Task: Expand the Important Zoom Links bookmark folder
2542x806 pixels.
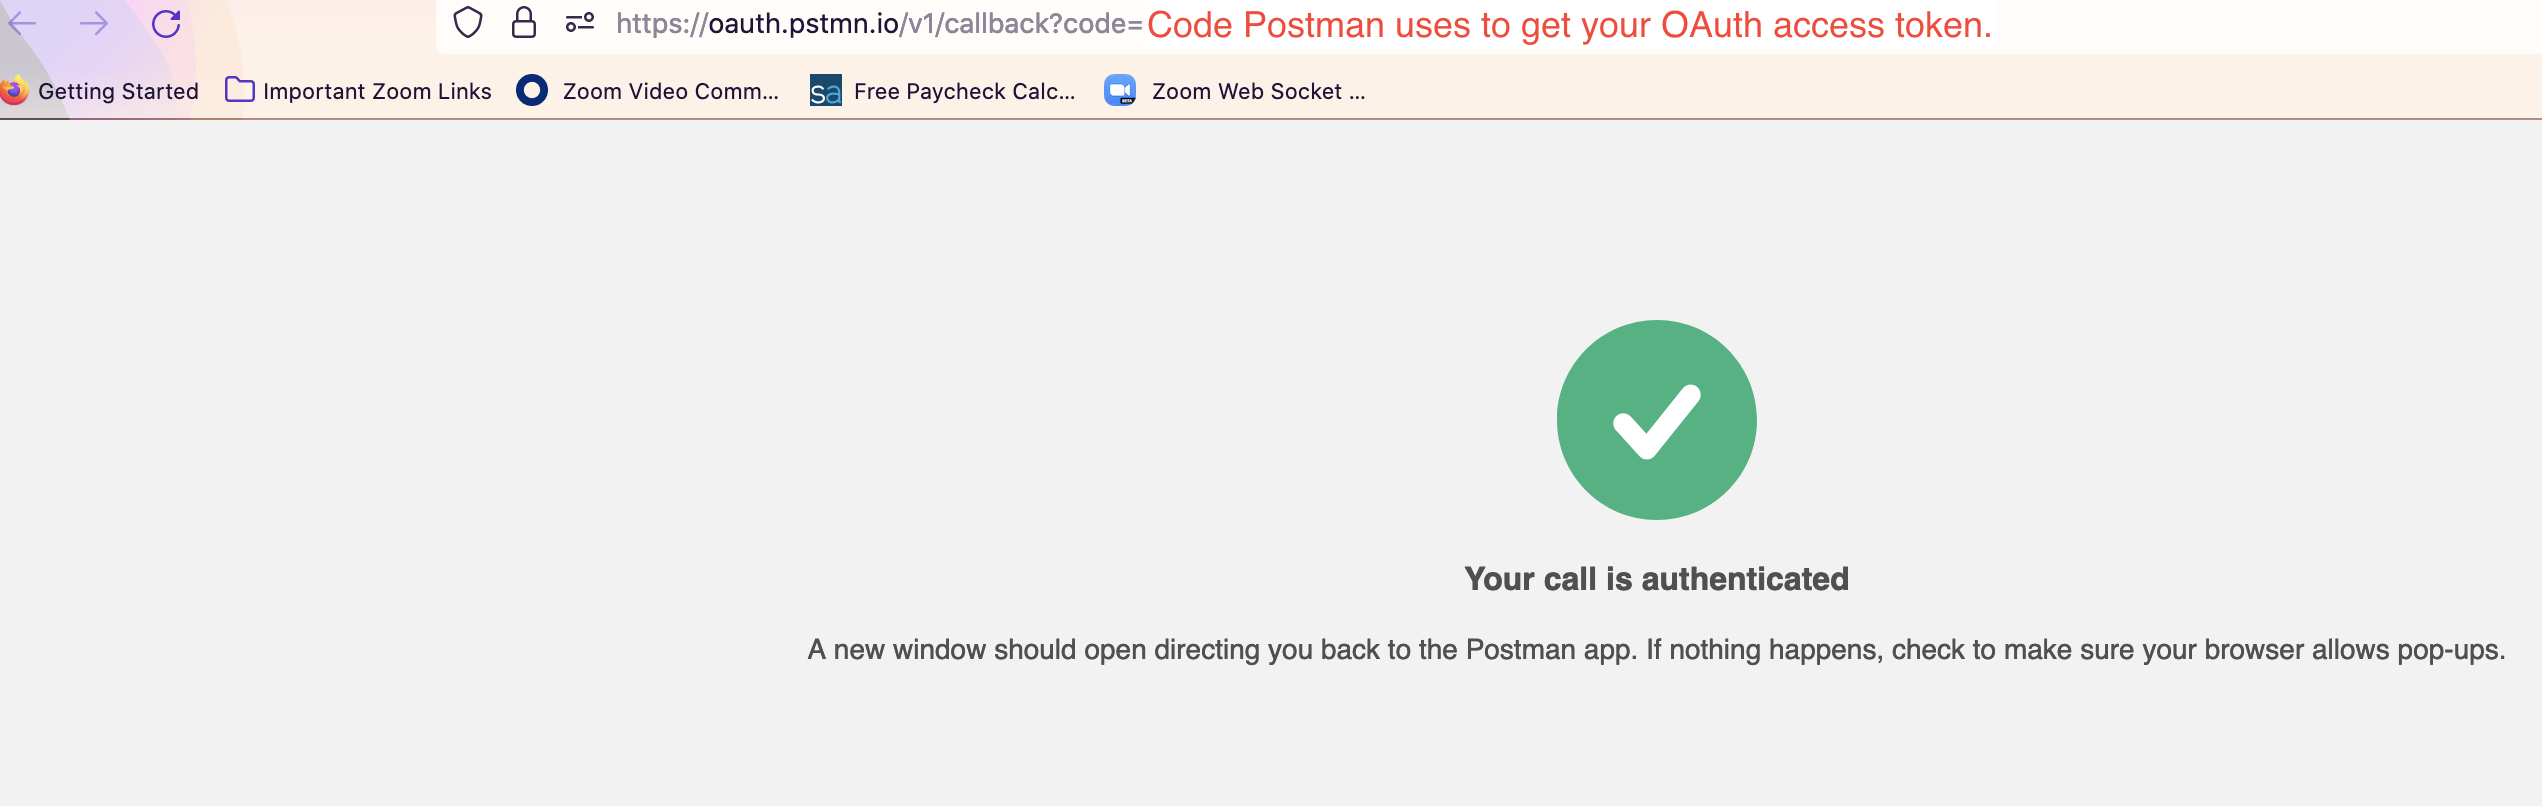Action: (x=377, y=91)
